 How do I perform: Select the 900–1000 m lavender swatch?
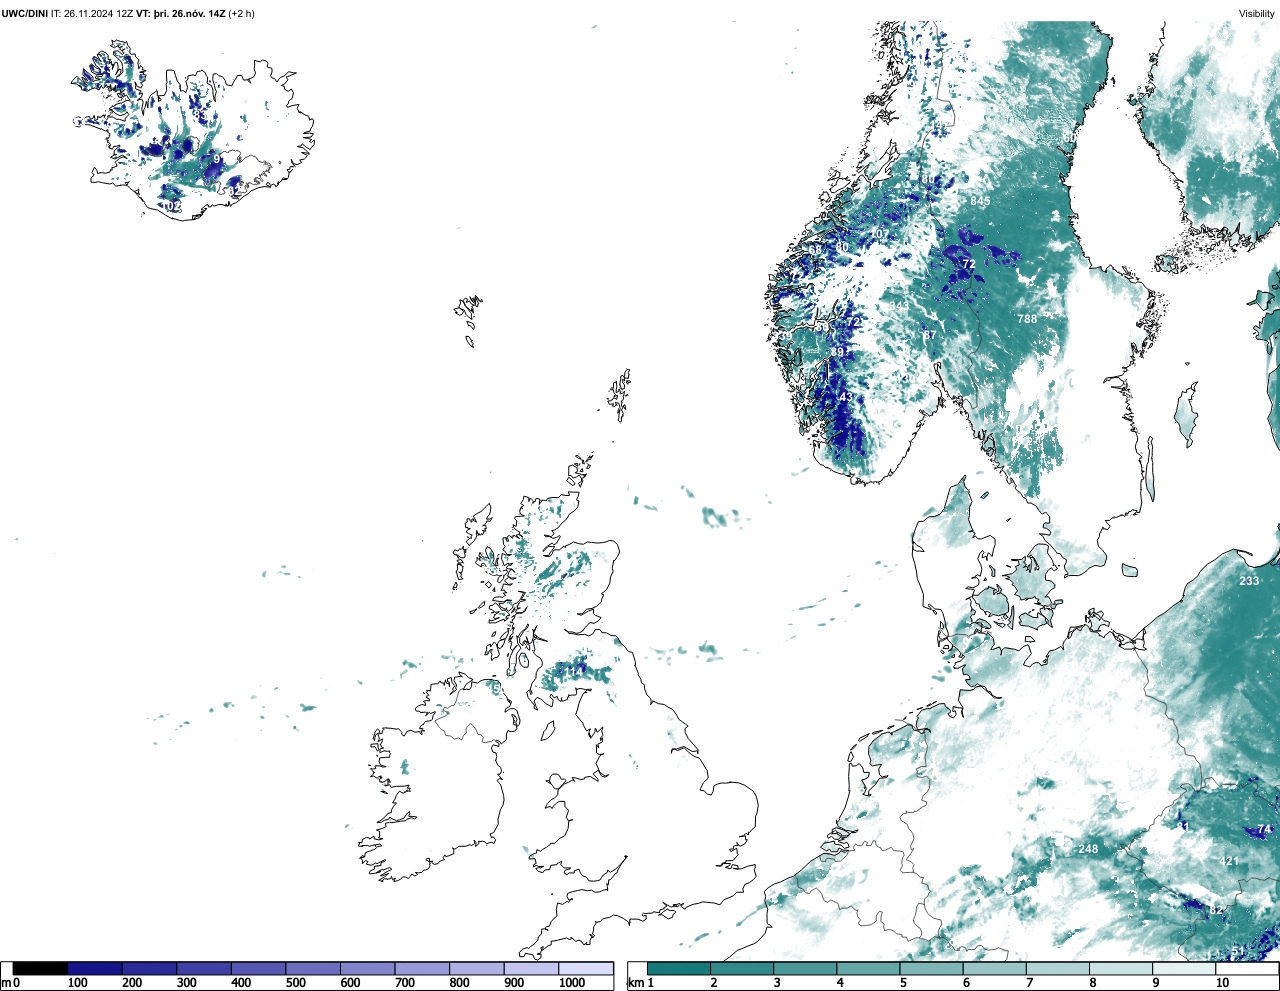point(531,968)
